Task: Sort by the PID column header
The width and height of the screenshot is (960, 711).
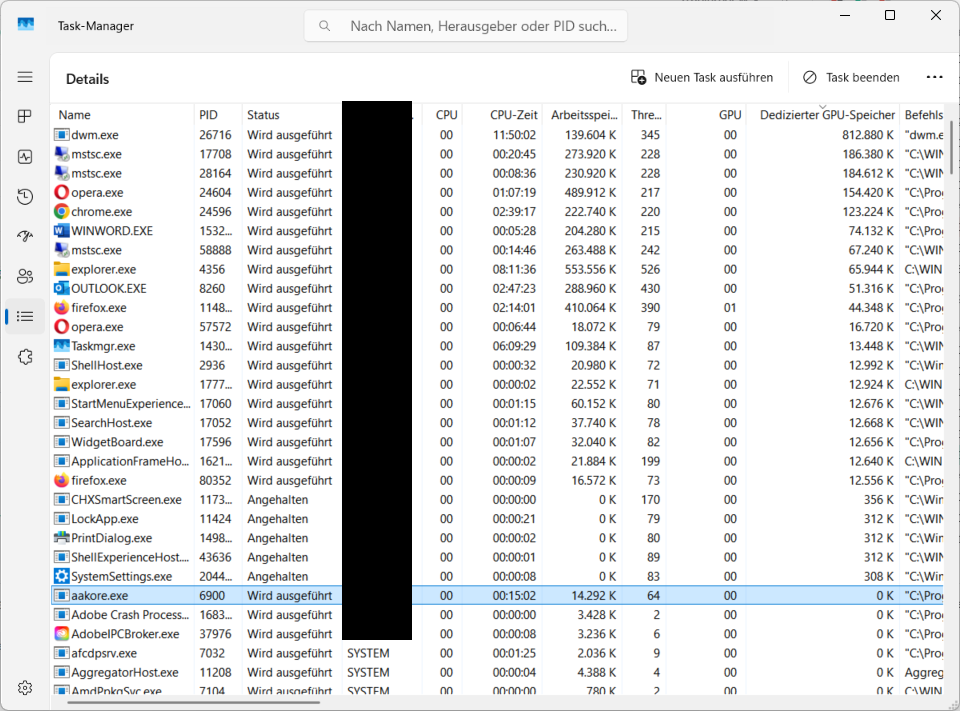Action: (x=218, y=115)
